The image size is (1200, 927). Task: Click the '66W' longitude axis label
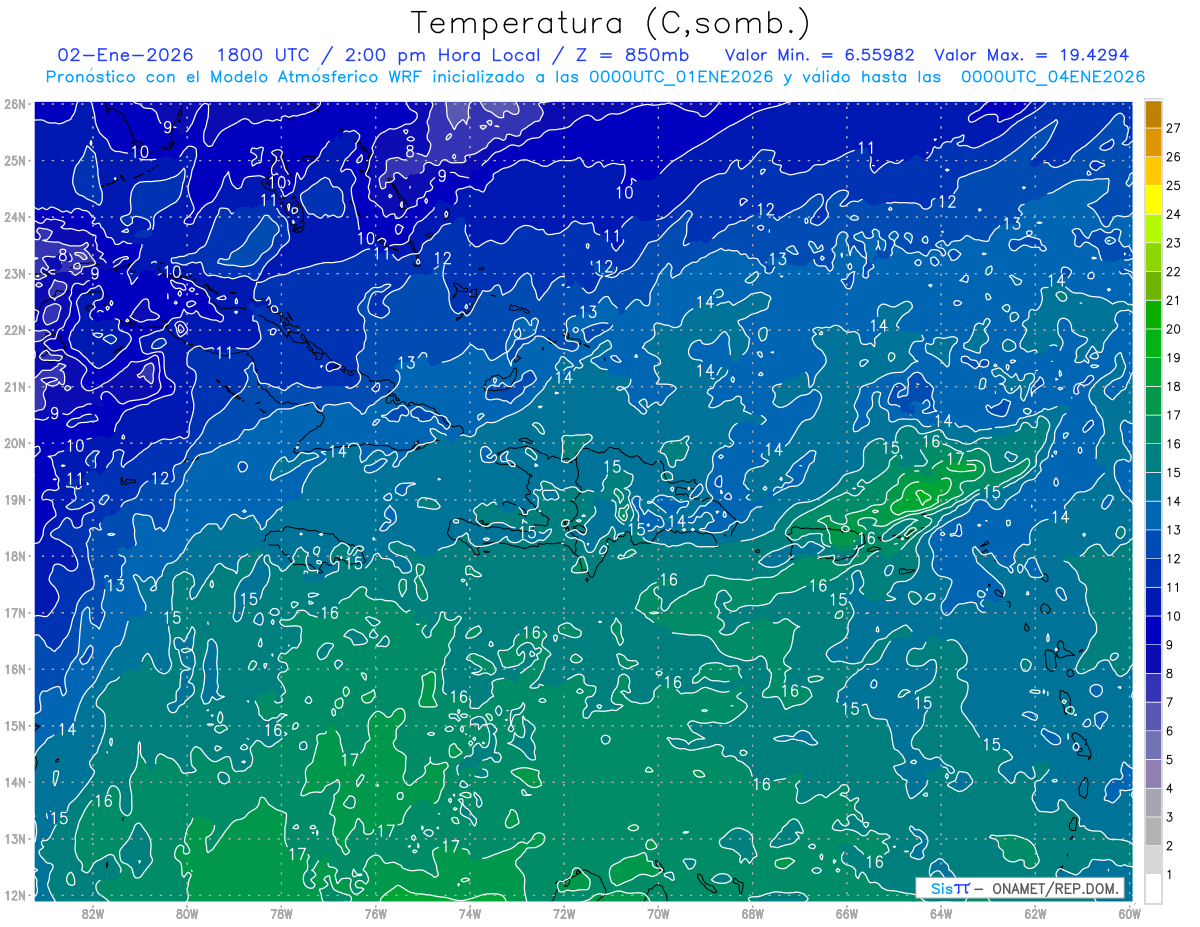[846, 912]
